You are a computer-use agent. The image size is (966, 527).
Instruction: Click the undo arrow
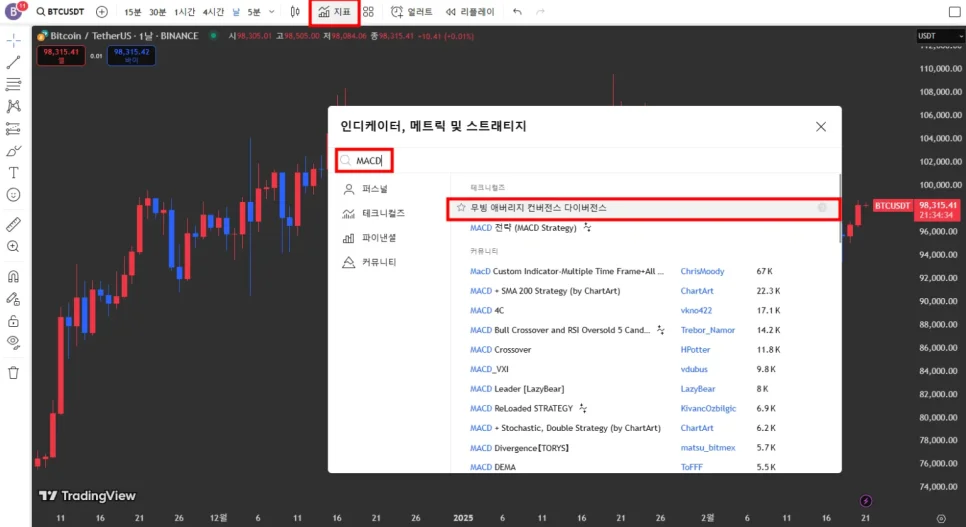pos(517,12)
